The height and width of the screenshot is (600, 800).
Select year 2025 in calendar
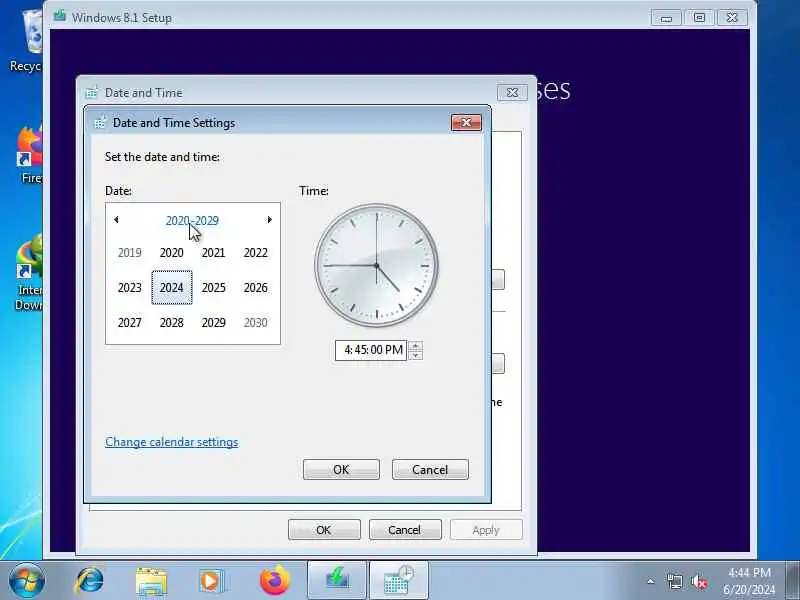[x=213, y=288]
